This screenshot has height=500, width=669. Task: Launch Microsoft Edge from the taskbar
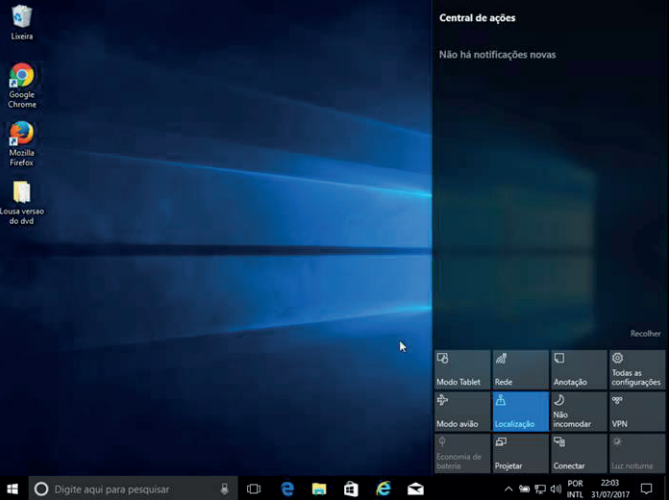(287, 489)
